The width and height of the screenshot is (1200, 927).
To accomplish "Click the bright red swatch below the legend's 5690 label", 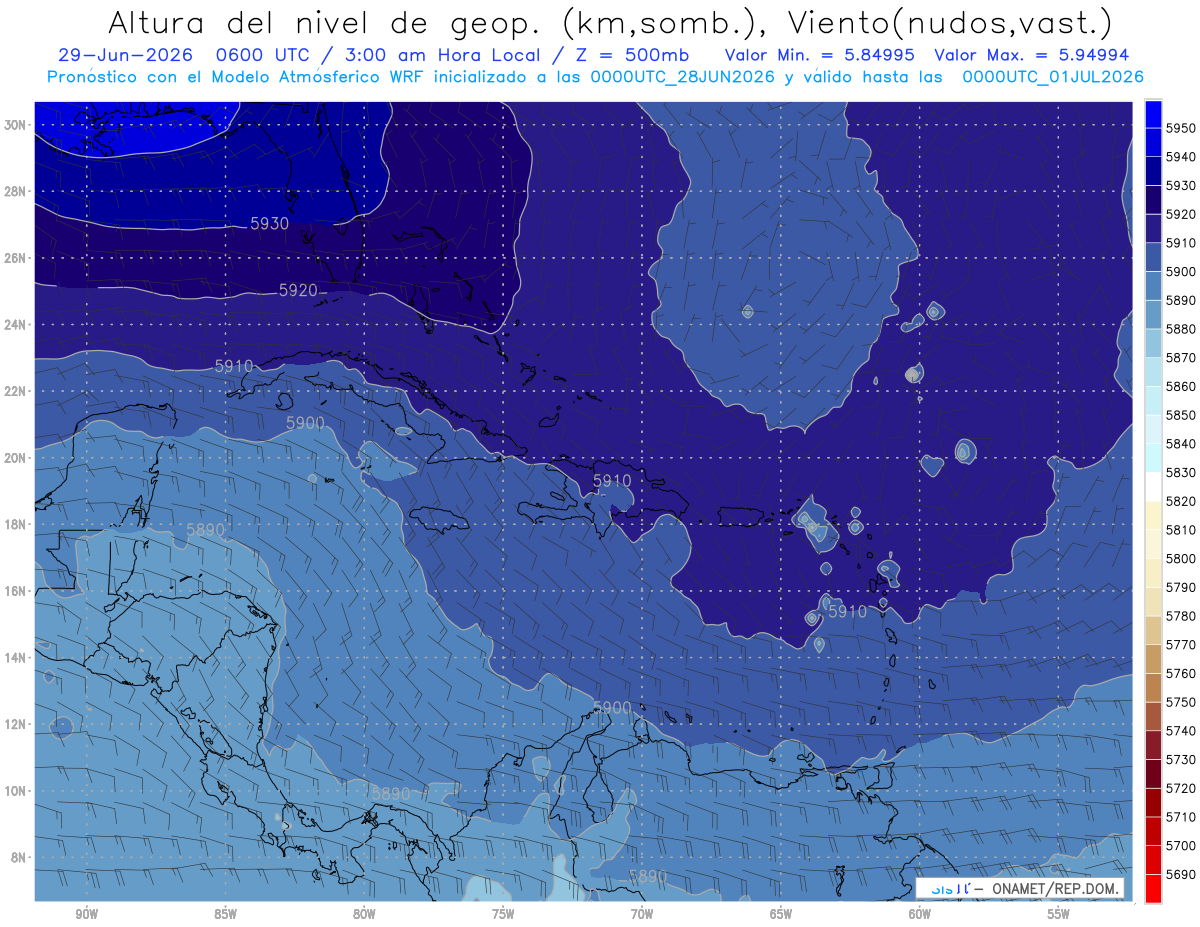I will [x=1153, y=888].
